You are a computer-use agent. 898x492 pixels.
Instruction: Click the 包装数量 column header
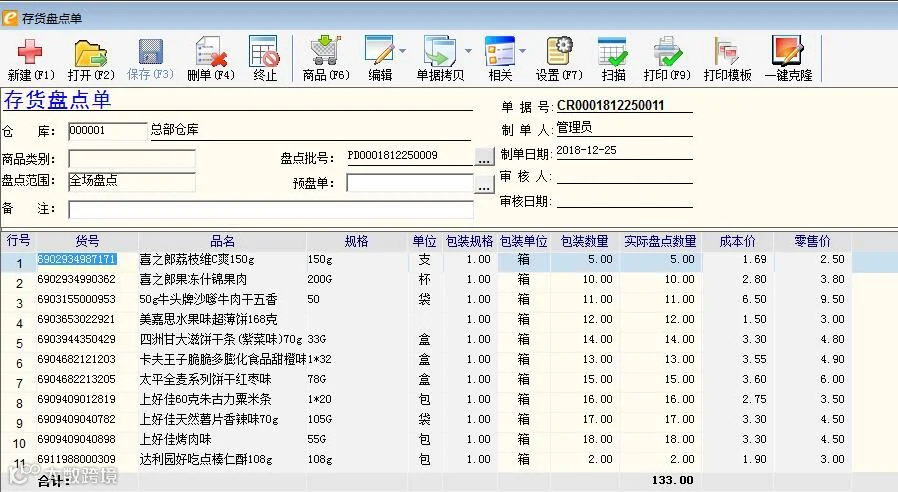point(584,241)
